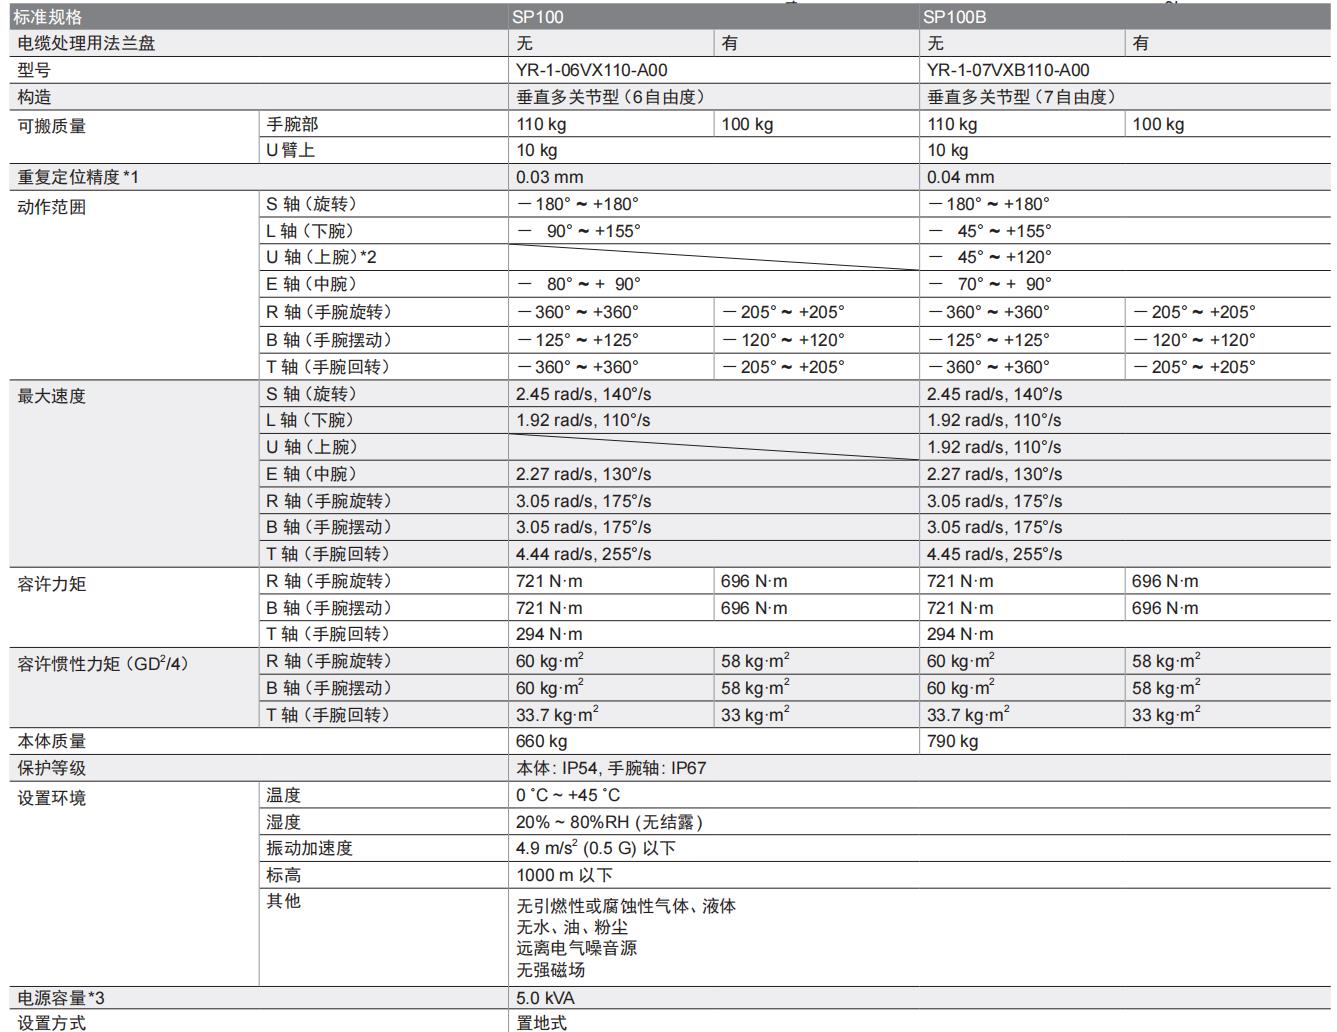Click the '20% ~ 80%RH（无结露）' value
1337x1032 pixels.
[610, 822]
